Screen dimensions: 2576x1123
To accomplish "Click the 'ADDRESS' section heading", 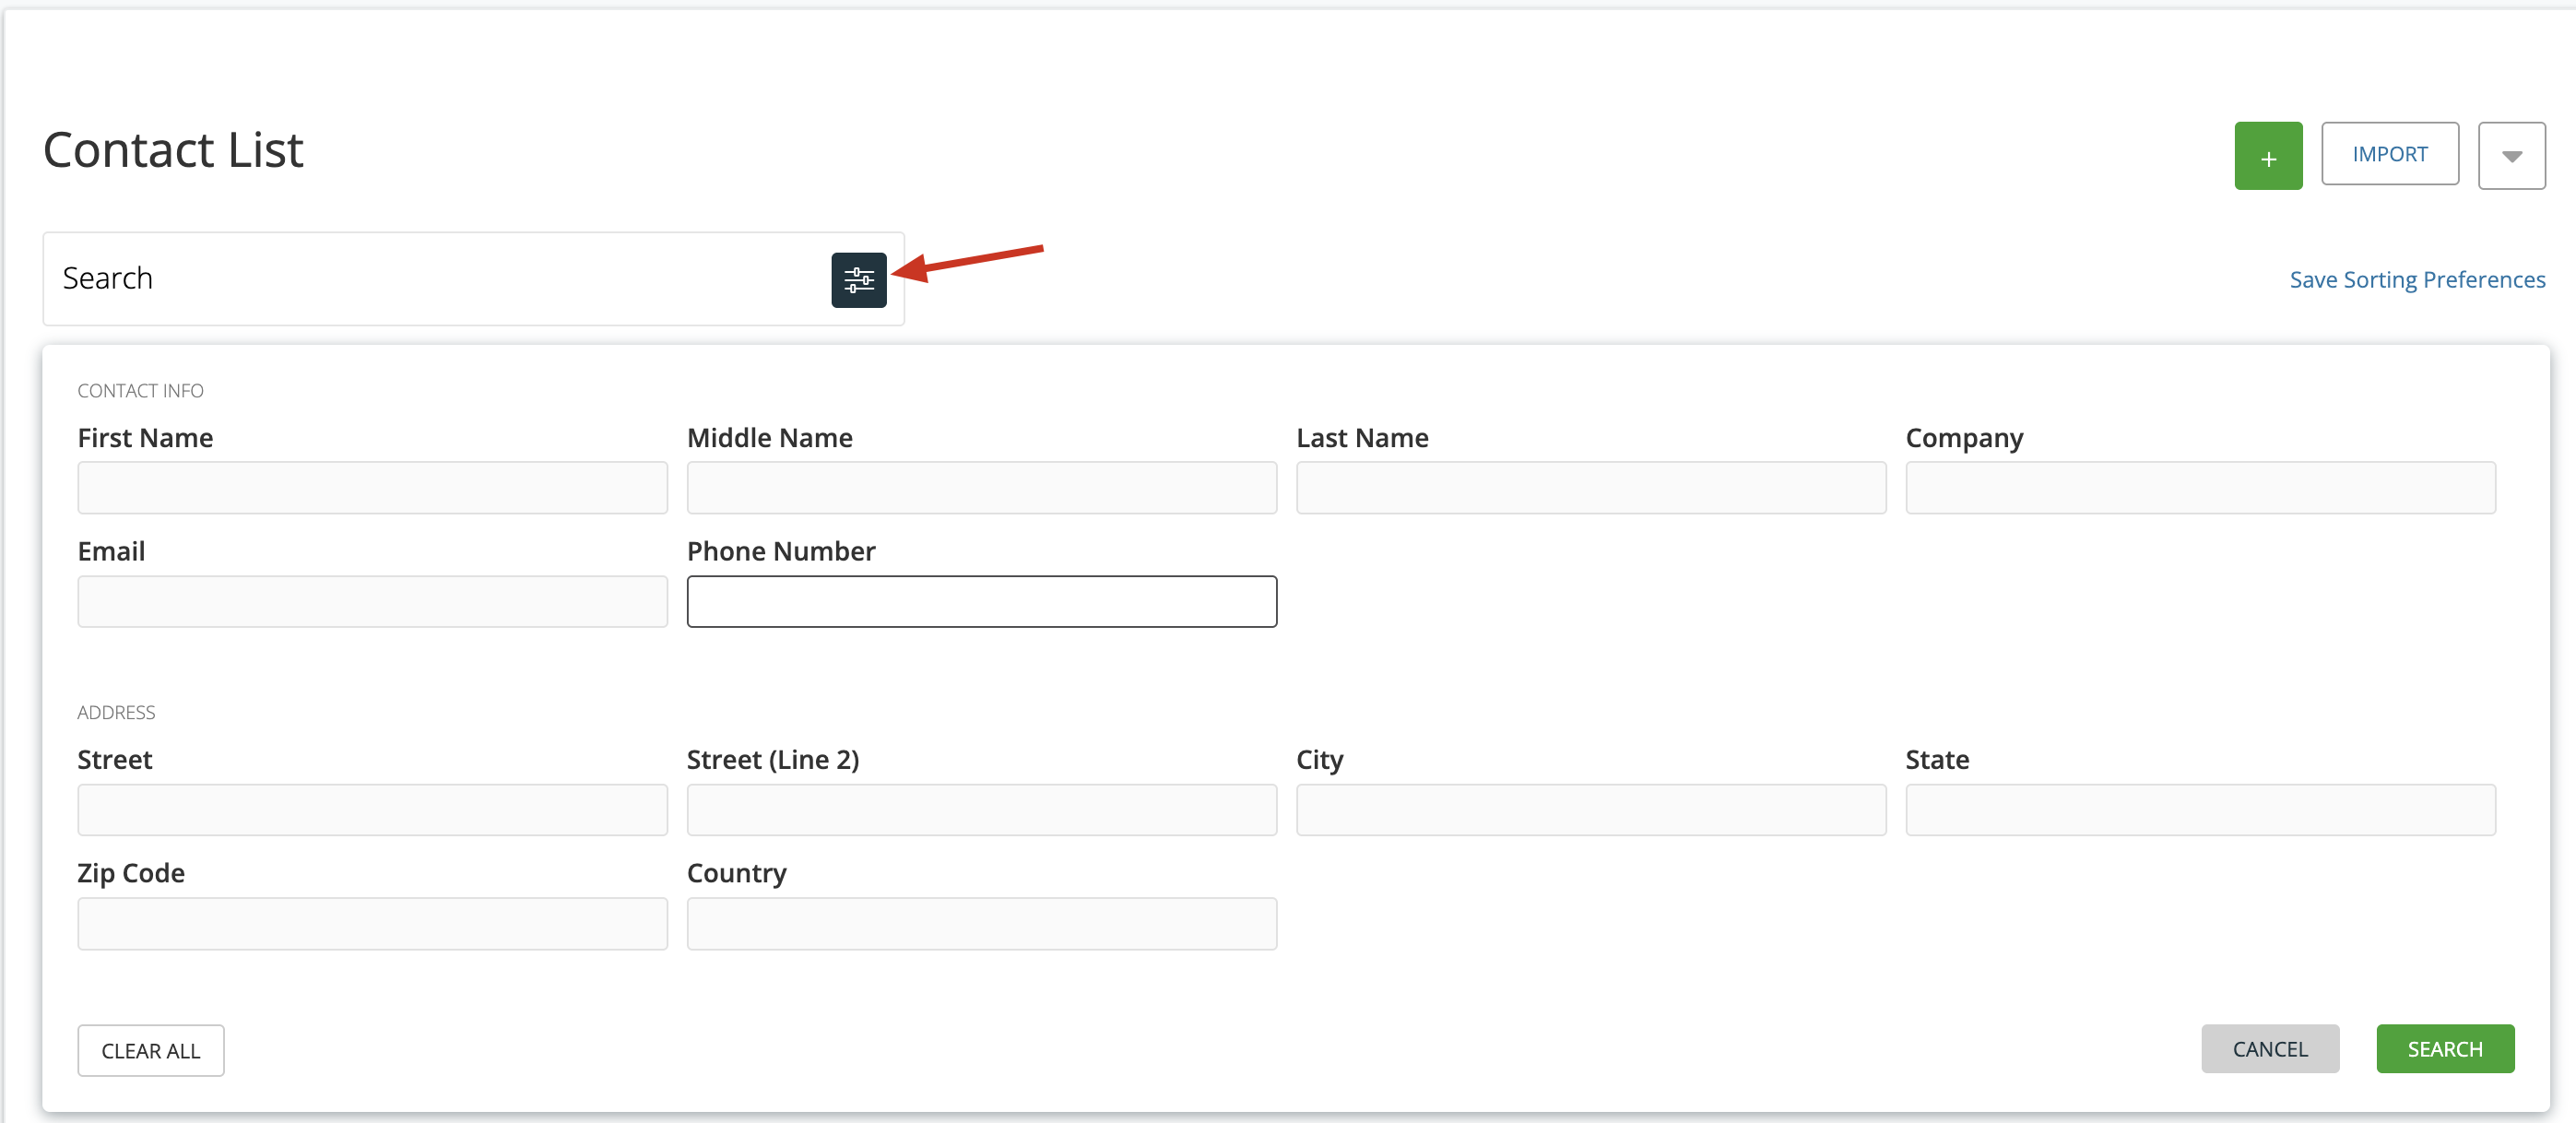I will click(x=116, y=713).
